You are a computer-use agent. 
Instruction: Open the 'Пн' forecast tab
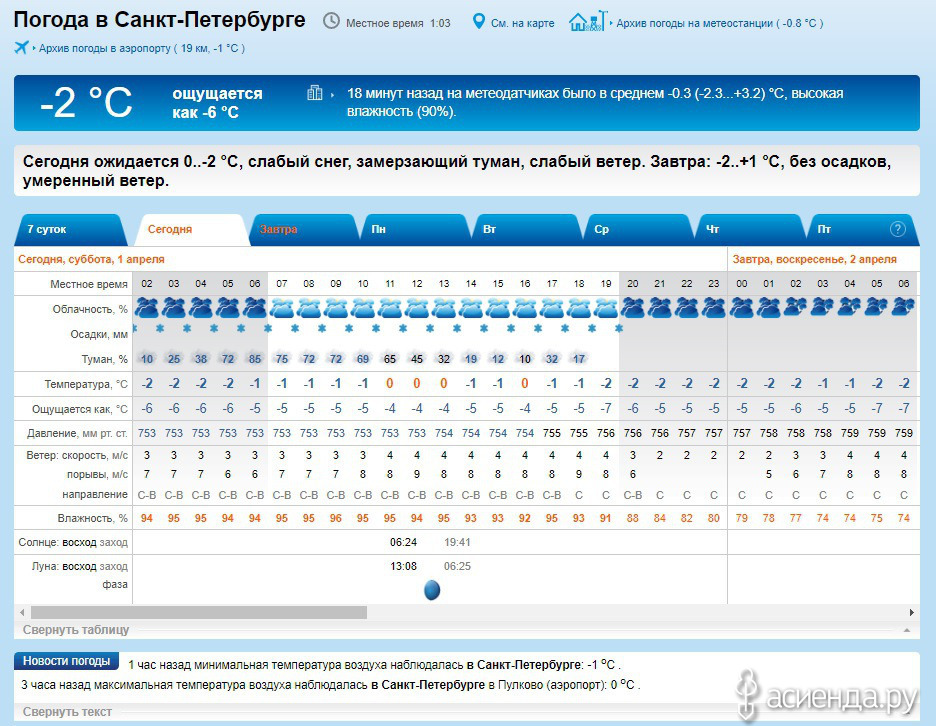tap(414, 230)
